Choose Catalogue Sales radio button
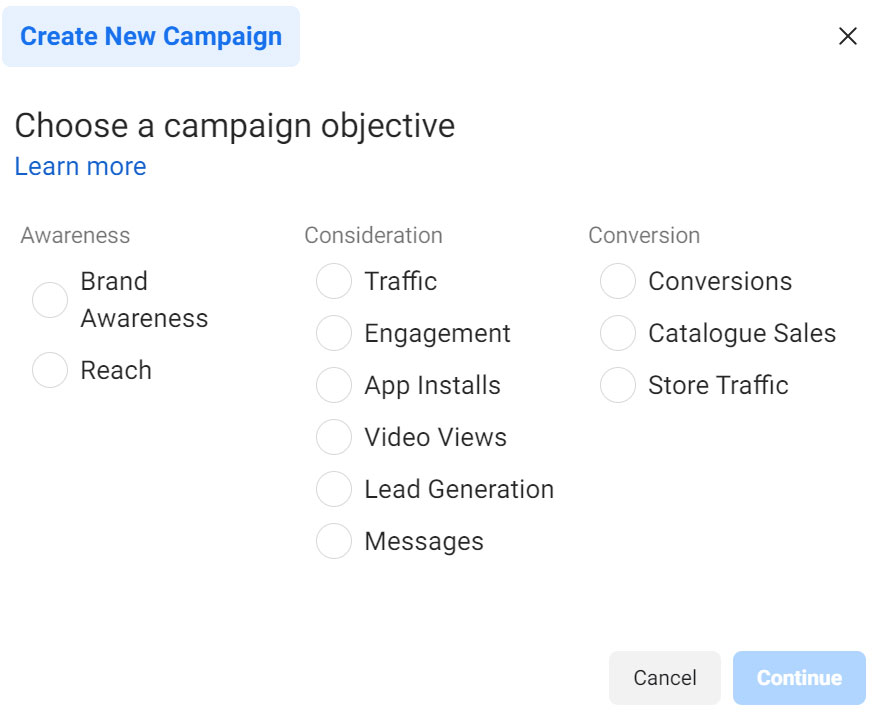 618,334
